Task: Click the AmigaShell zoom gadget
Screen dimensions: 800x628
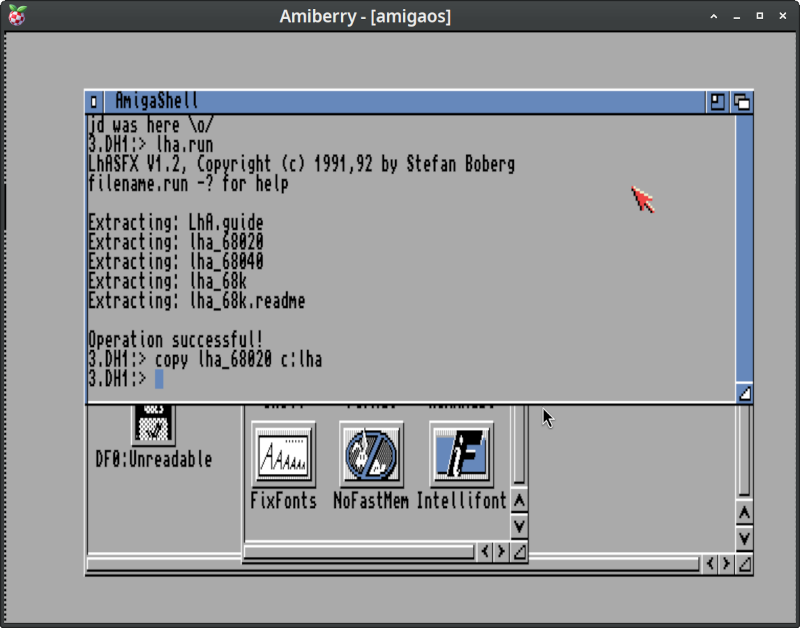Action: (717, 102)
